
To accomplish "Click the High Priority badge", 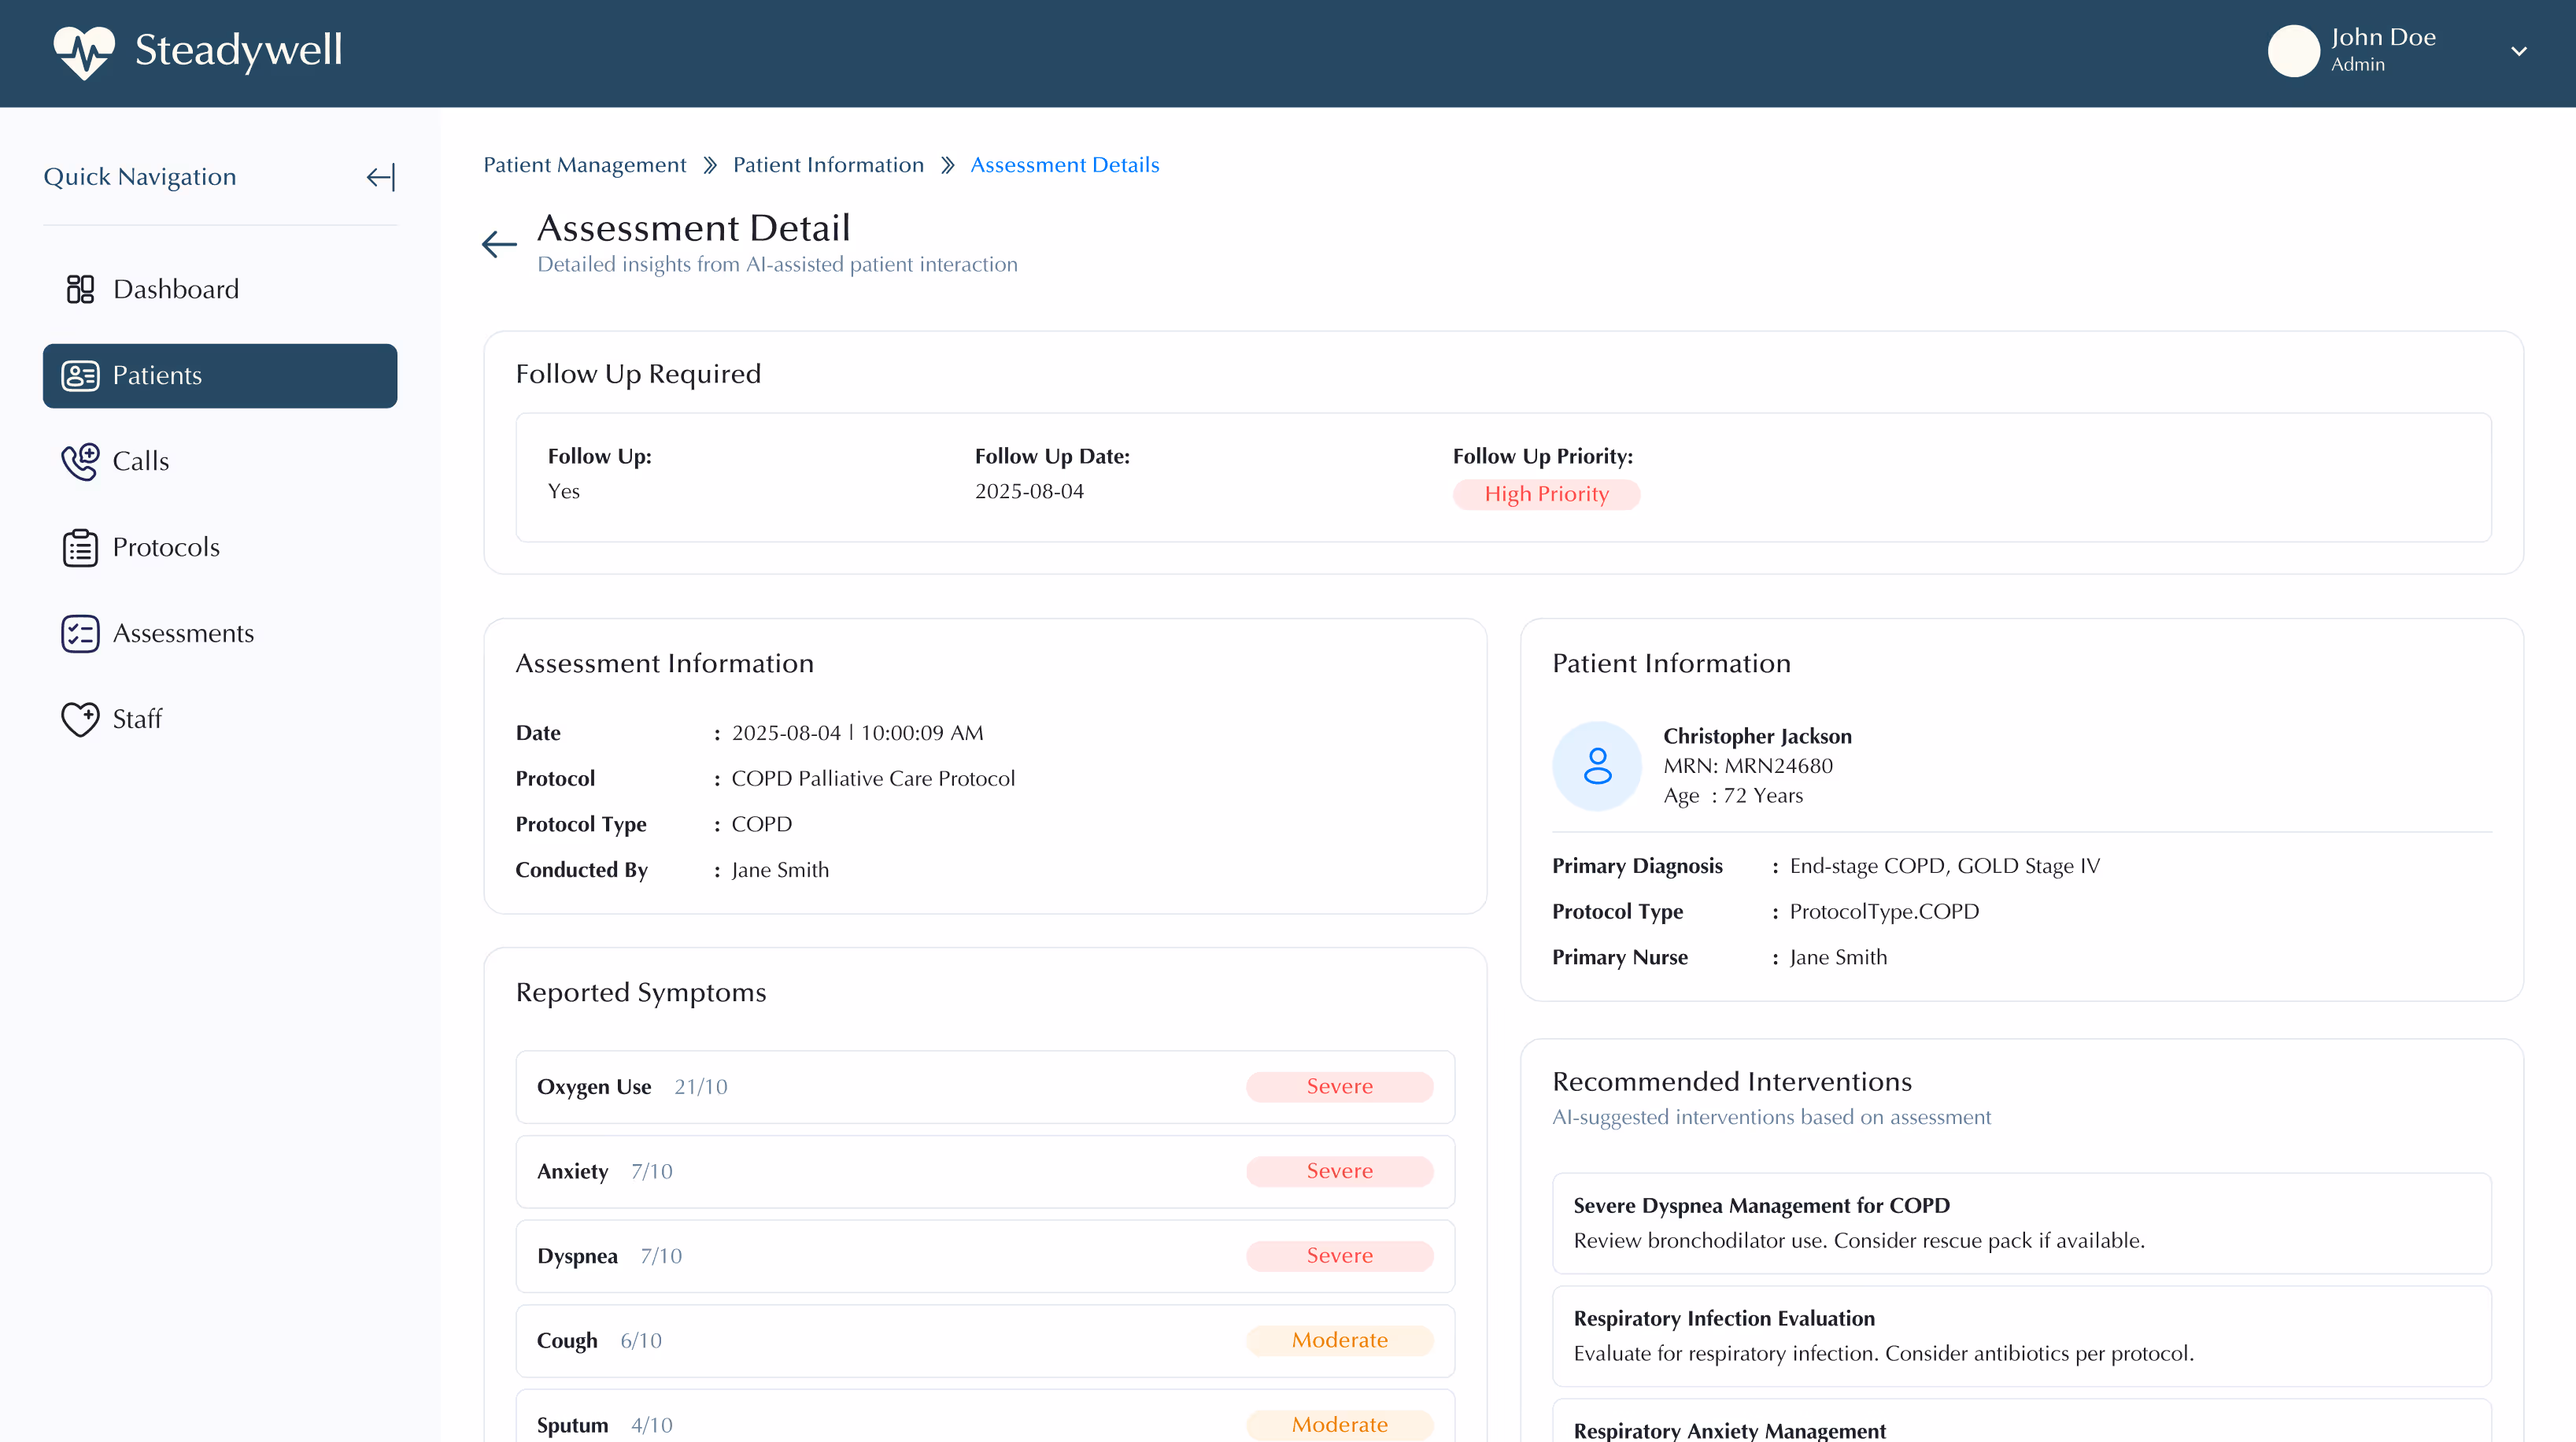I will pyautogui.click(x=1546, y=494).
